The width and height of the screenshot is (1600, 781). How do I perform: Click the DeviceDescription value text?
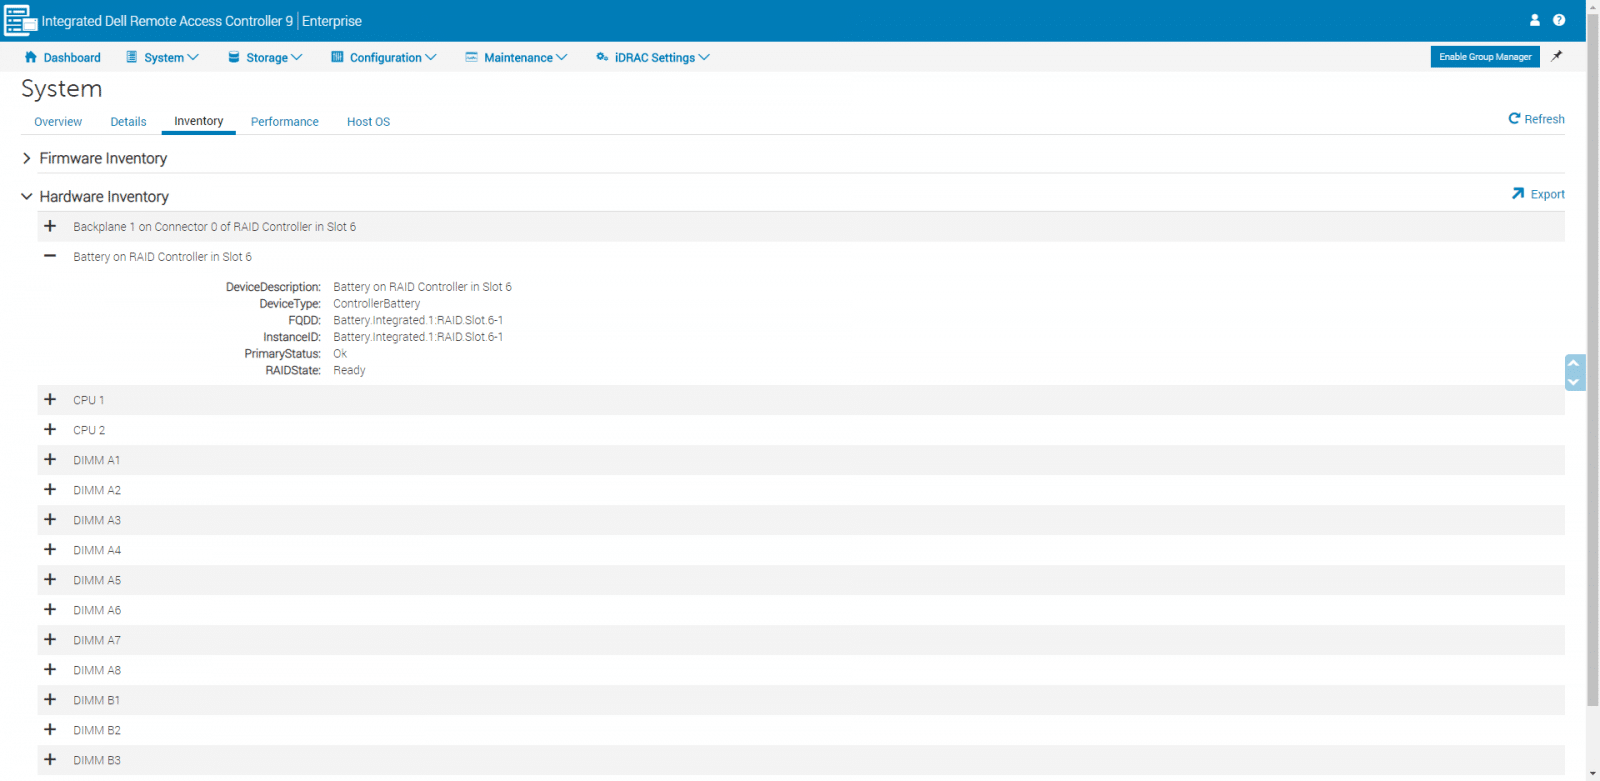pos(422,287)
